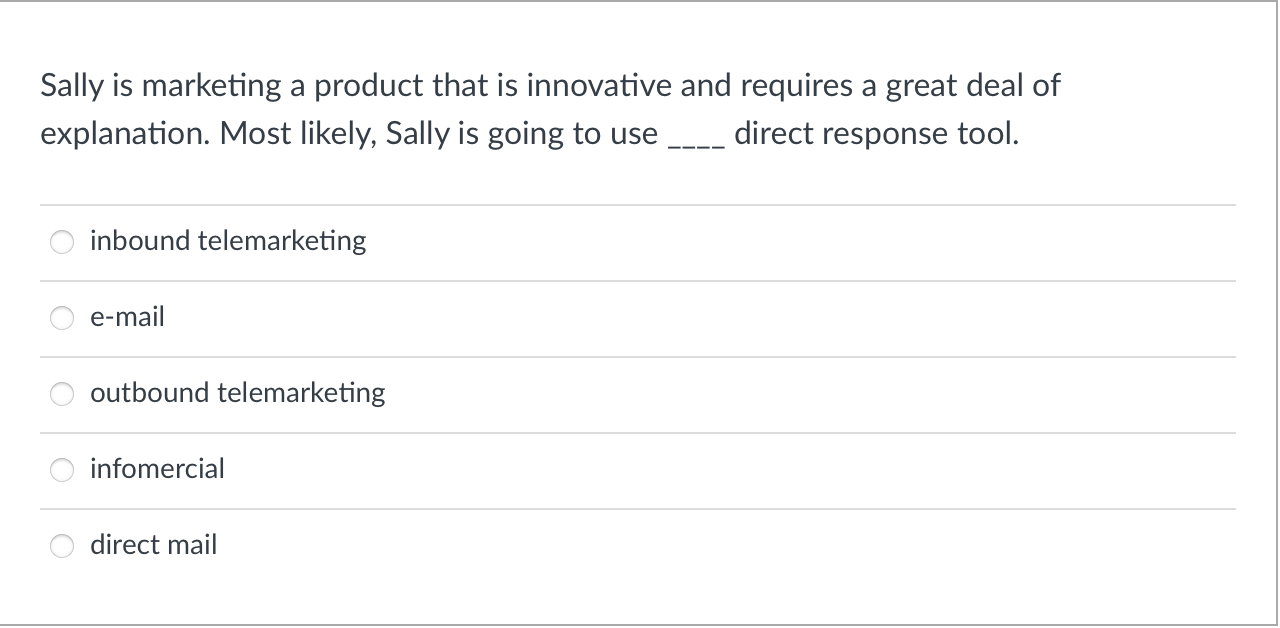Click the e-mail answer label
1280x628 pixels.
point(127,317)
